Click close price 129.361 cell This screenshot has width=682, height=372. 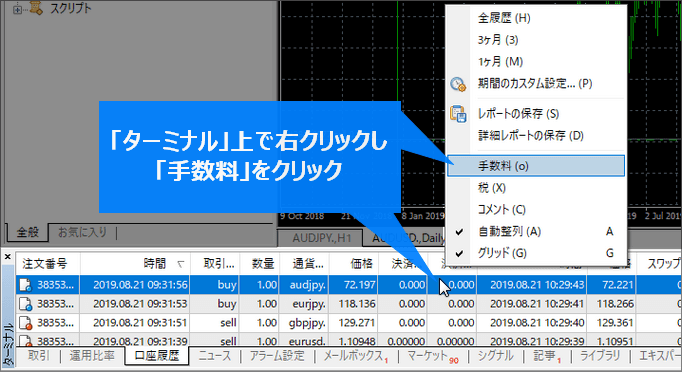coord(615,323)
